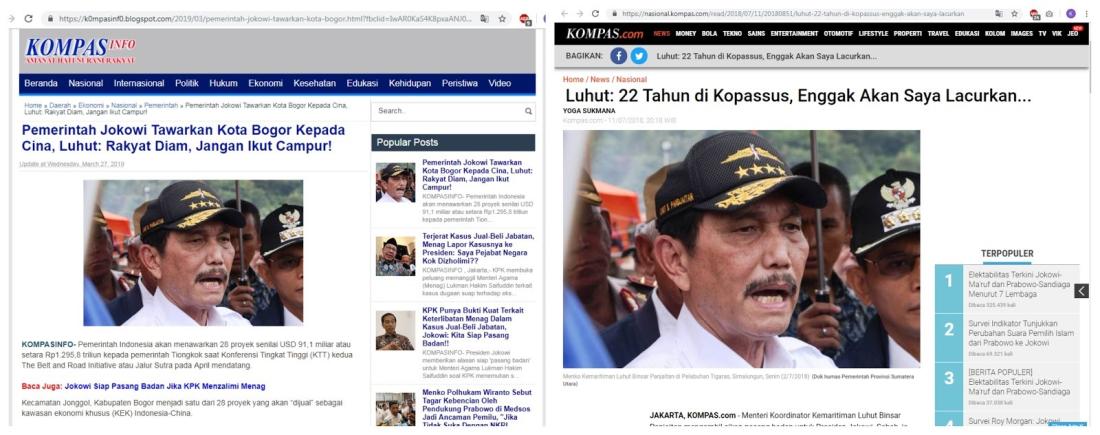The image size is (1100, 435).
Task: Open Politik in the Kompas Info menu
Action: coord(187,83)
